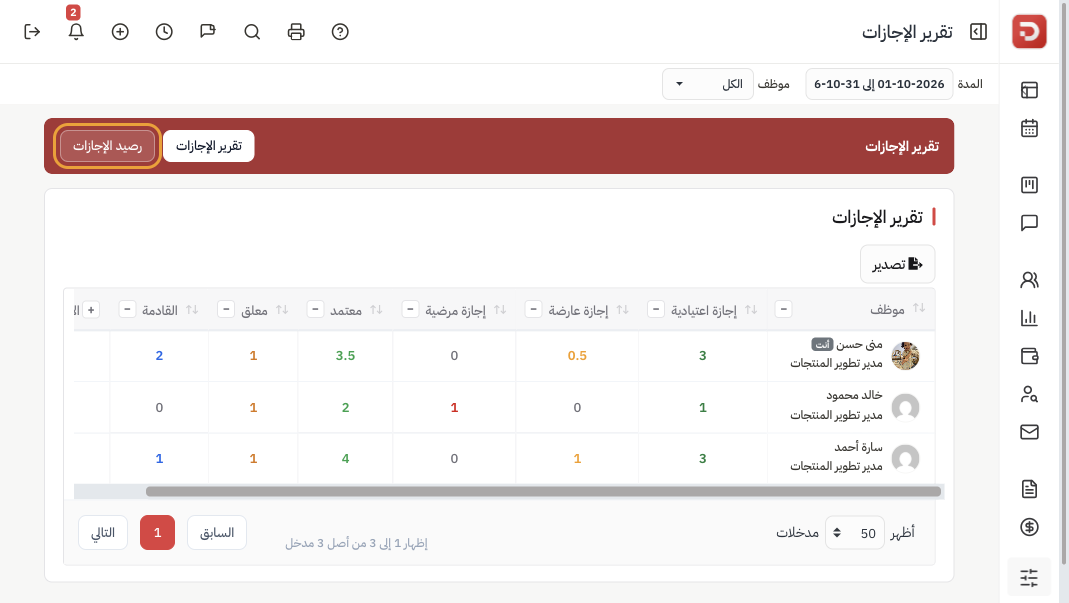The width and height of the screenshot is (1069, 603).
Task: Open calendar icon in sidebar
Action: (1029, 128)
